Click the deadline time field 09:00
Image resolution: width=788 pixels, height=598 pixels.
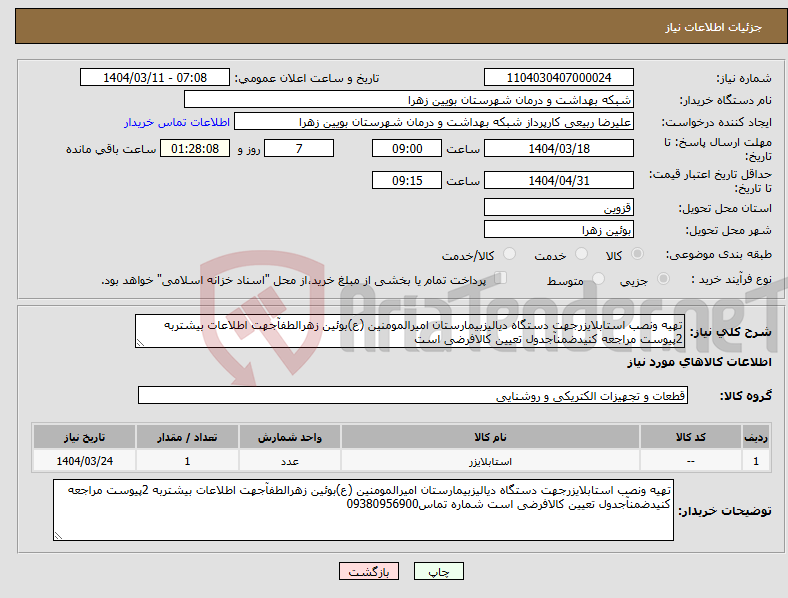pyautogui.click(x=407, y=148)
